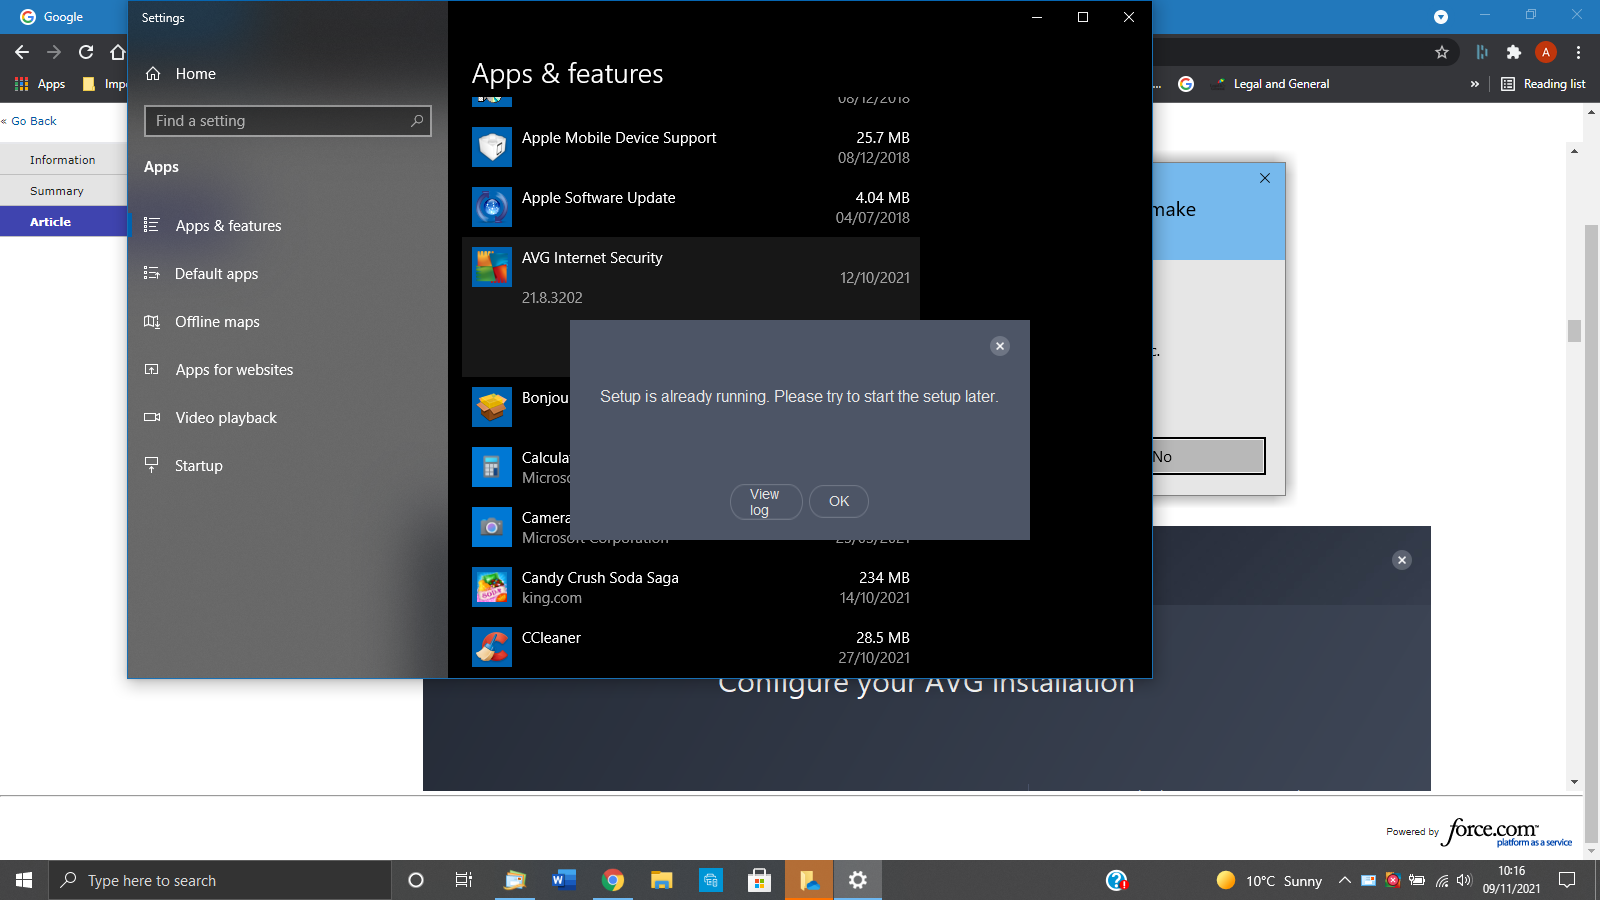Image resolution: width=1600 pixels, height=900 pixels.
Task: Click View log button in dialog
Action: tap(766, 502)
